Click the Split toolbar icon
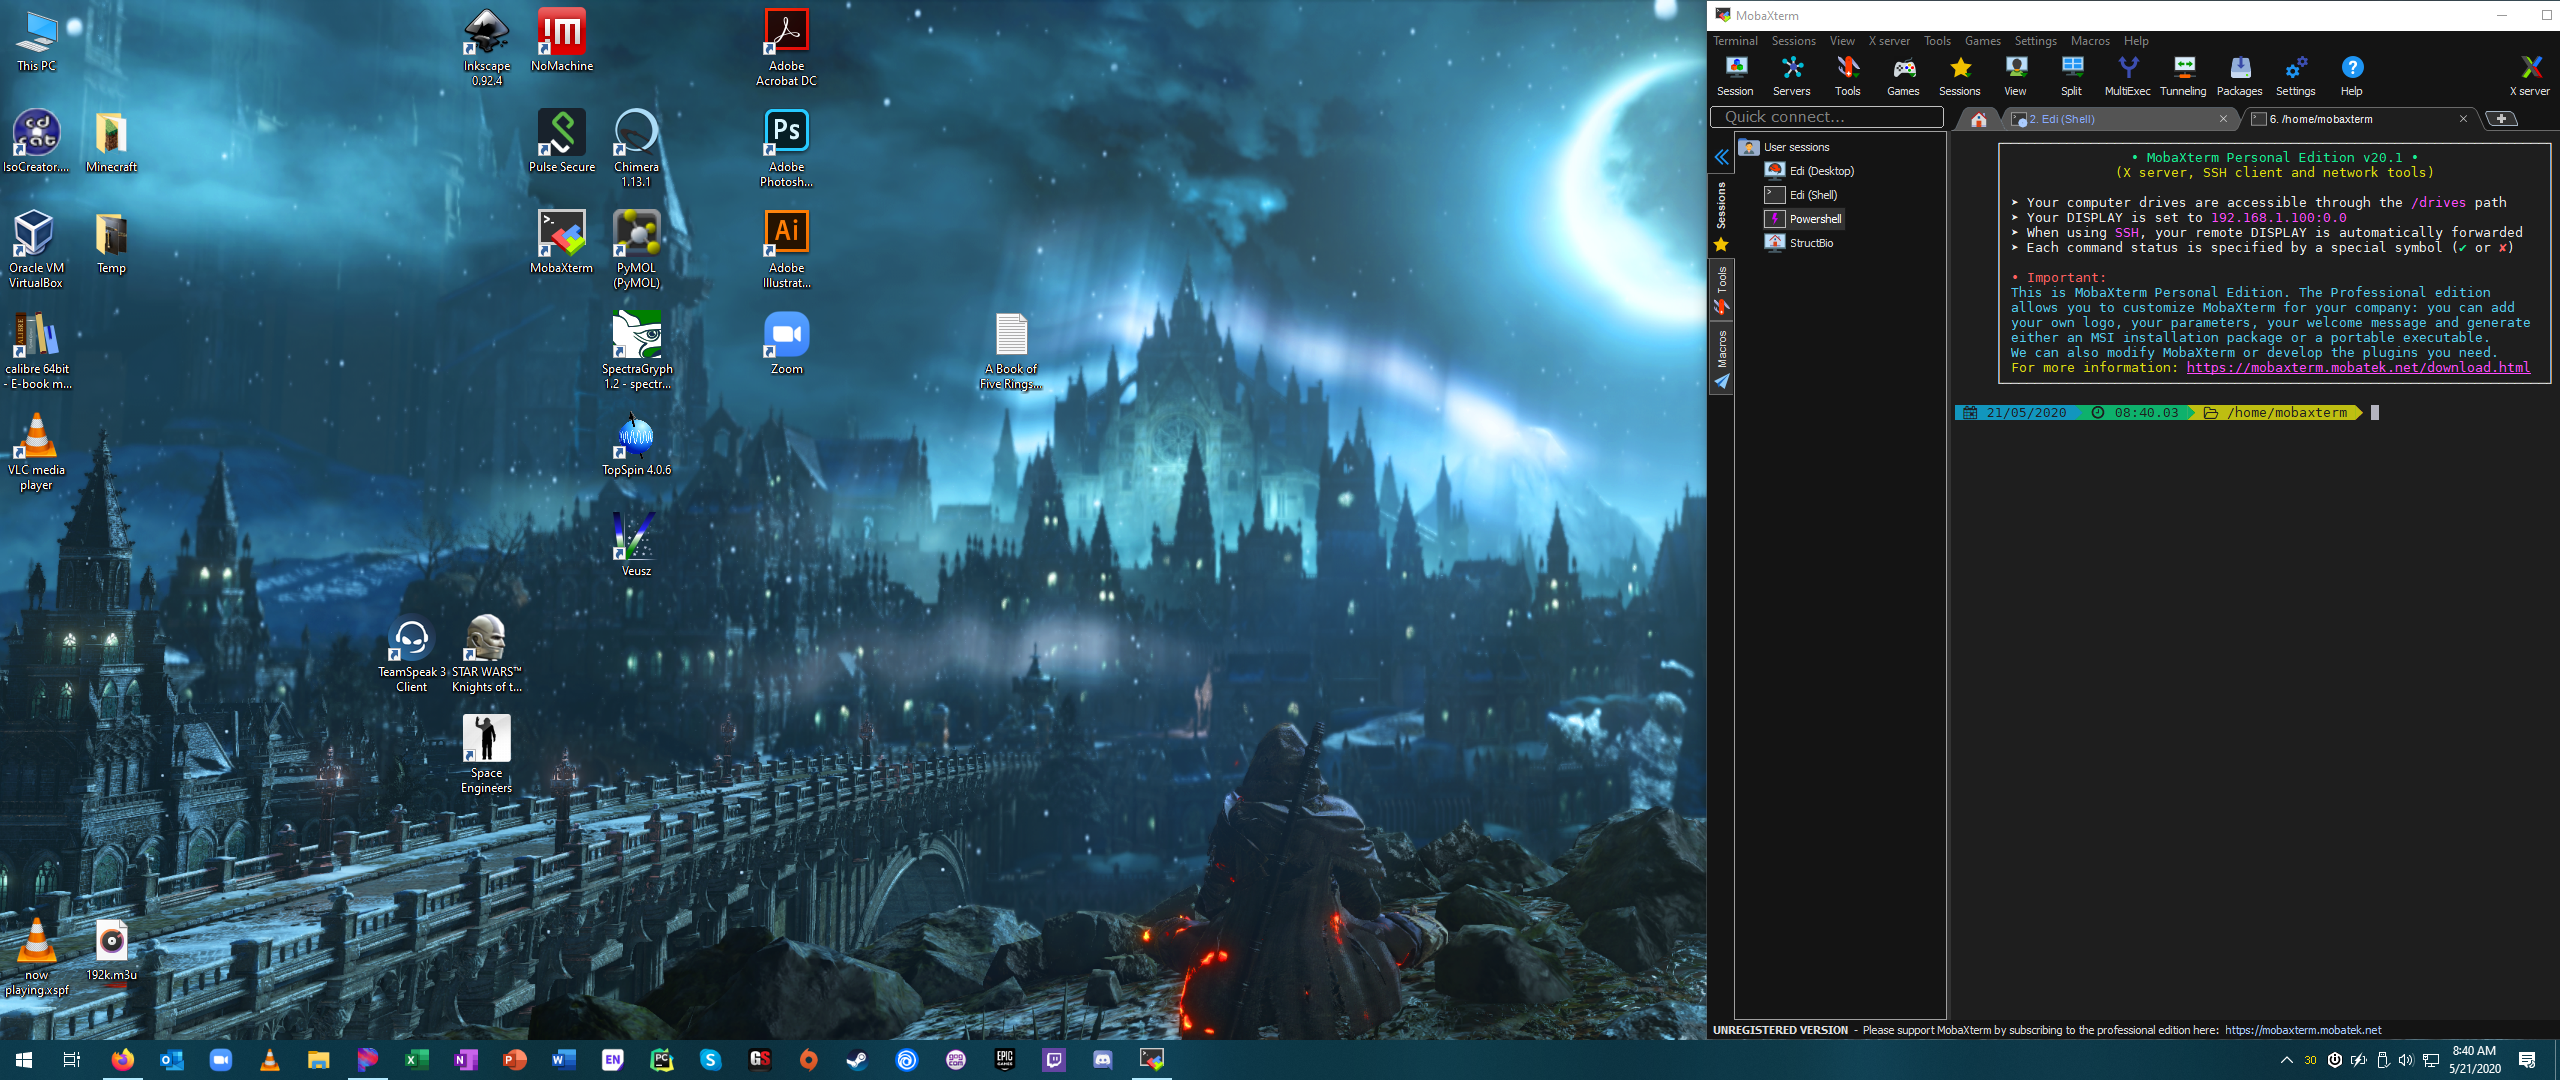 click(x=2071, y=76)
